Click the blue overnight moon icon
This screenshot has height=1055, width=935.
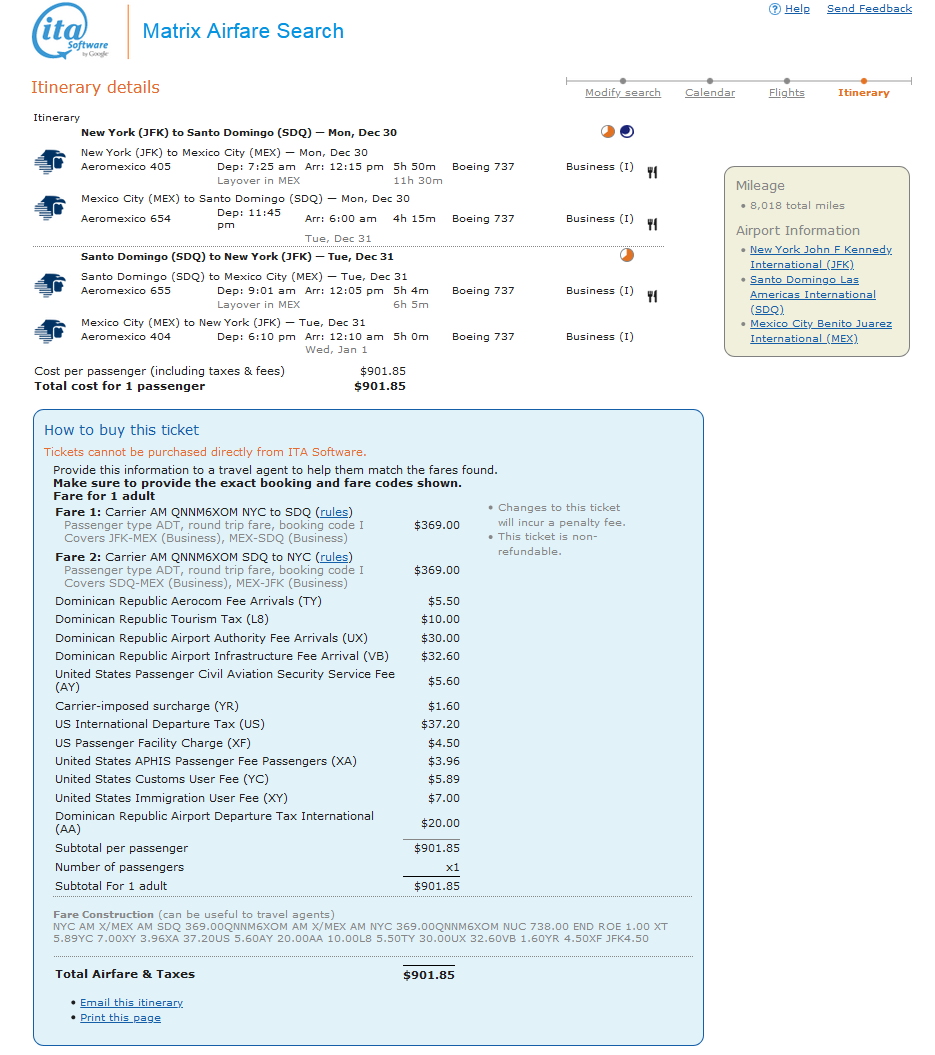(627, 132)
